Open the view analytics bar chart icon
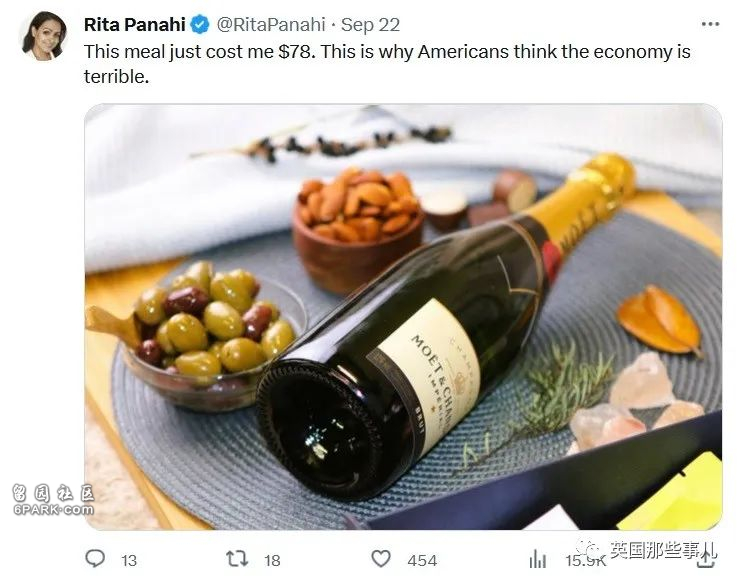Screen dimensions: 741x582 pyautogui.click(x=537, y=559)
